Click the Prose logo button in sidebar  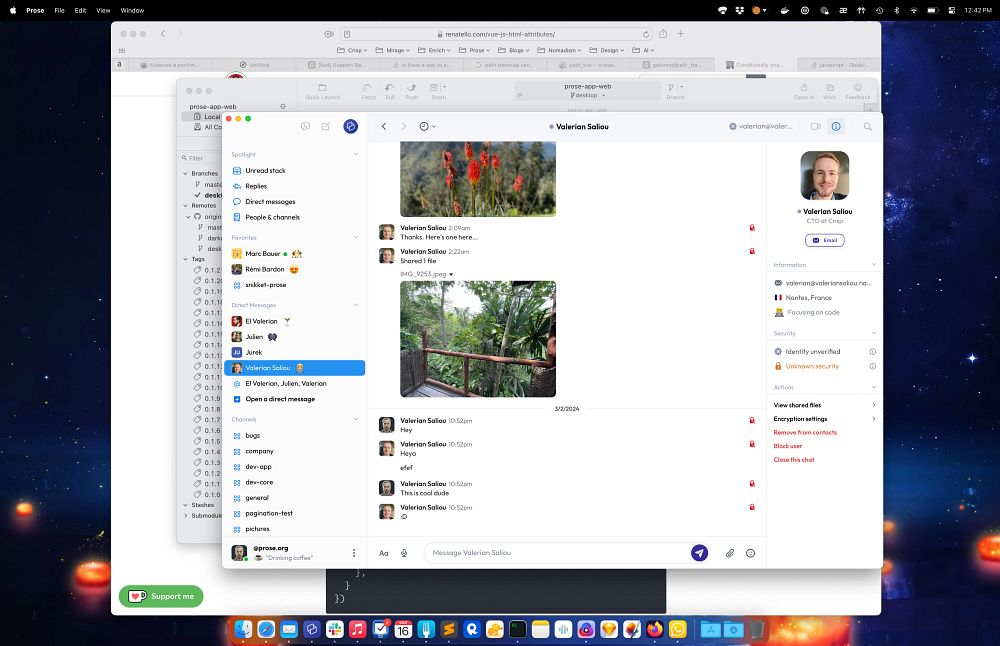pos(350,126)
